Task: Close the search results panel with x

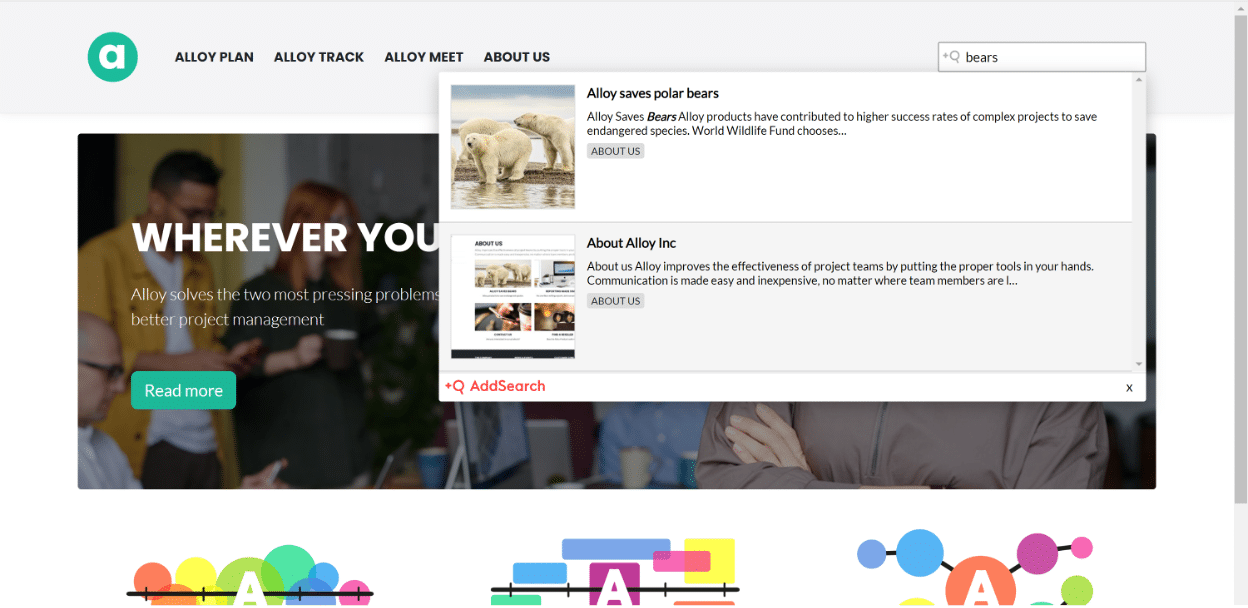Action: [1129, 387]
